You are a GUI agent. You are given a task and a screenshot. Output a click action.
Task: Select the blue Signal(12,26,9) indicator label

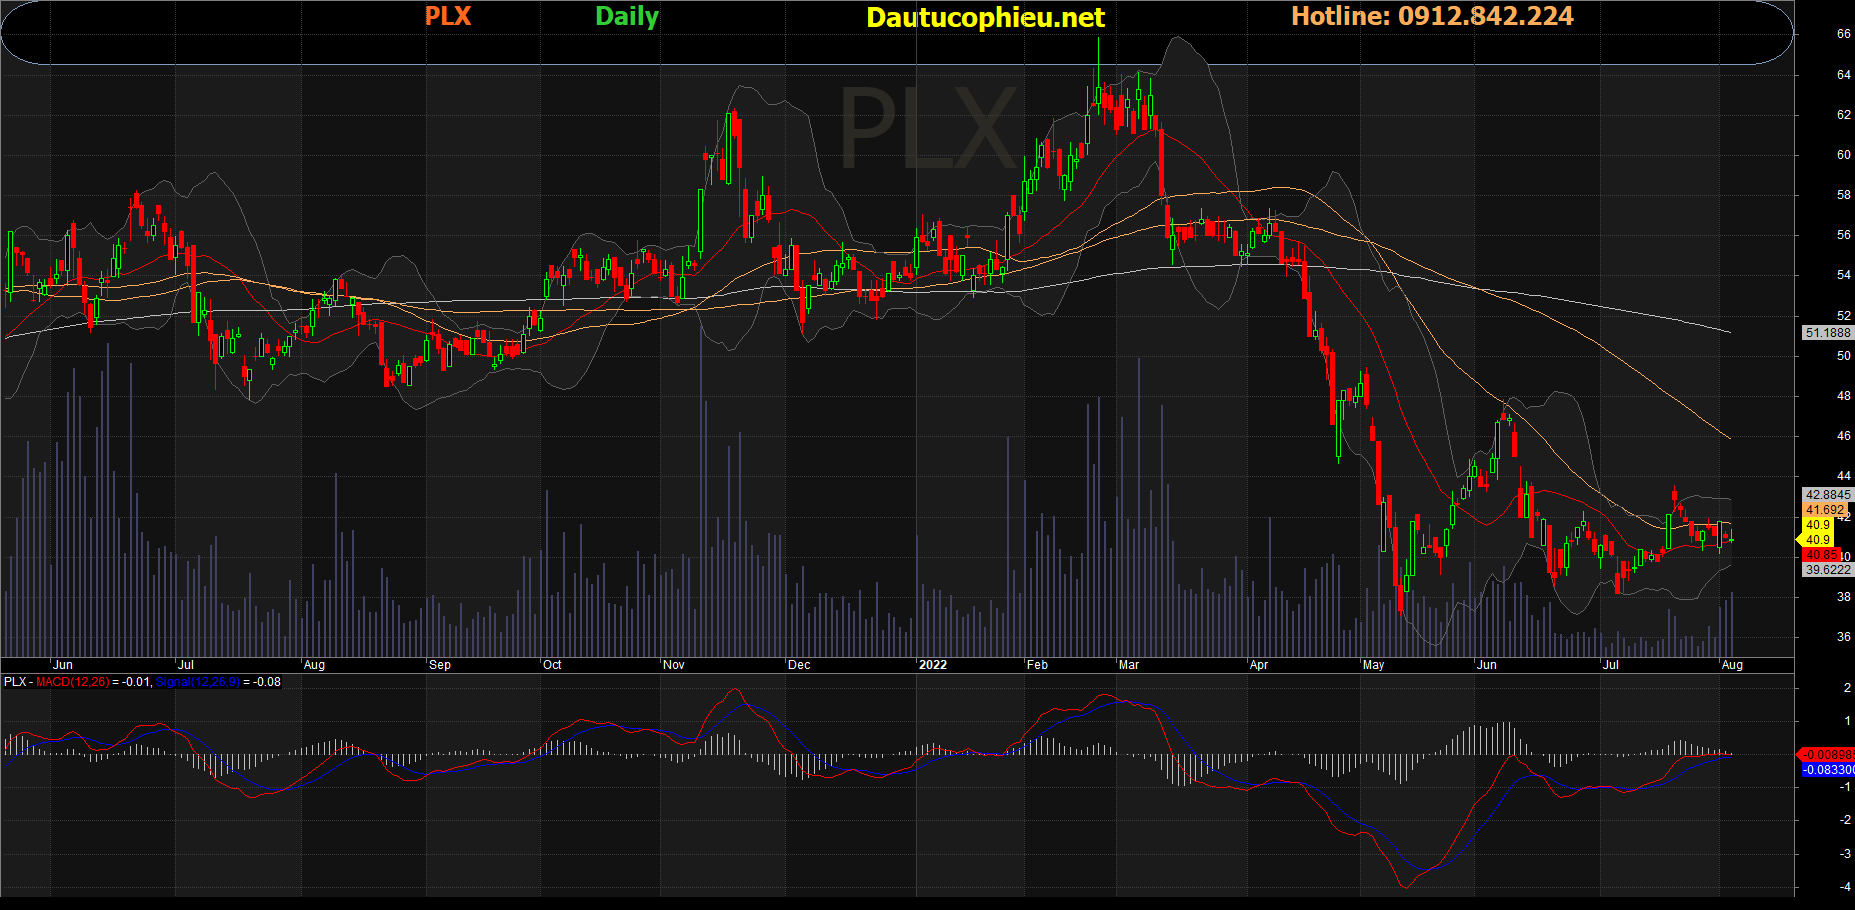197,682
